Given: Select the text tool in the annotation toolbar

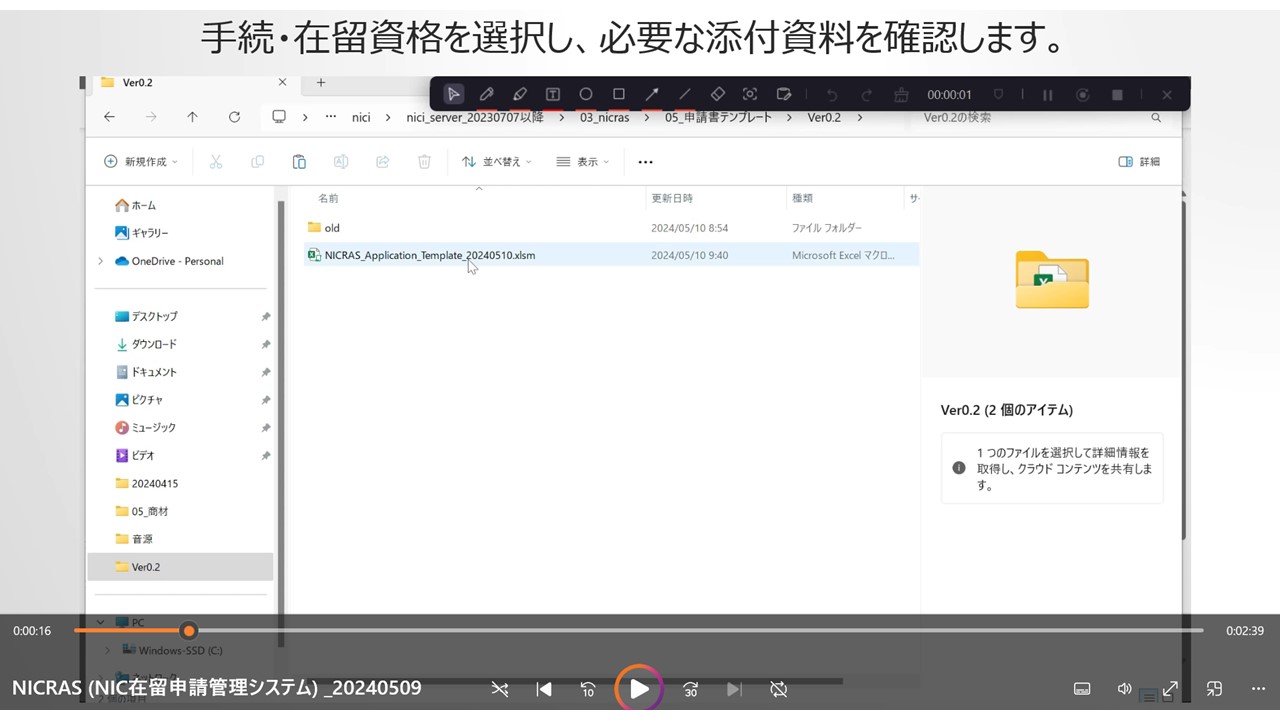Looking at the screenshot, I should tap(553, 94).
